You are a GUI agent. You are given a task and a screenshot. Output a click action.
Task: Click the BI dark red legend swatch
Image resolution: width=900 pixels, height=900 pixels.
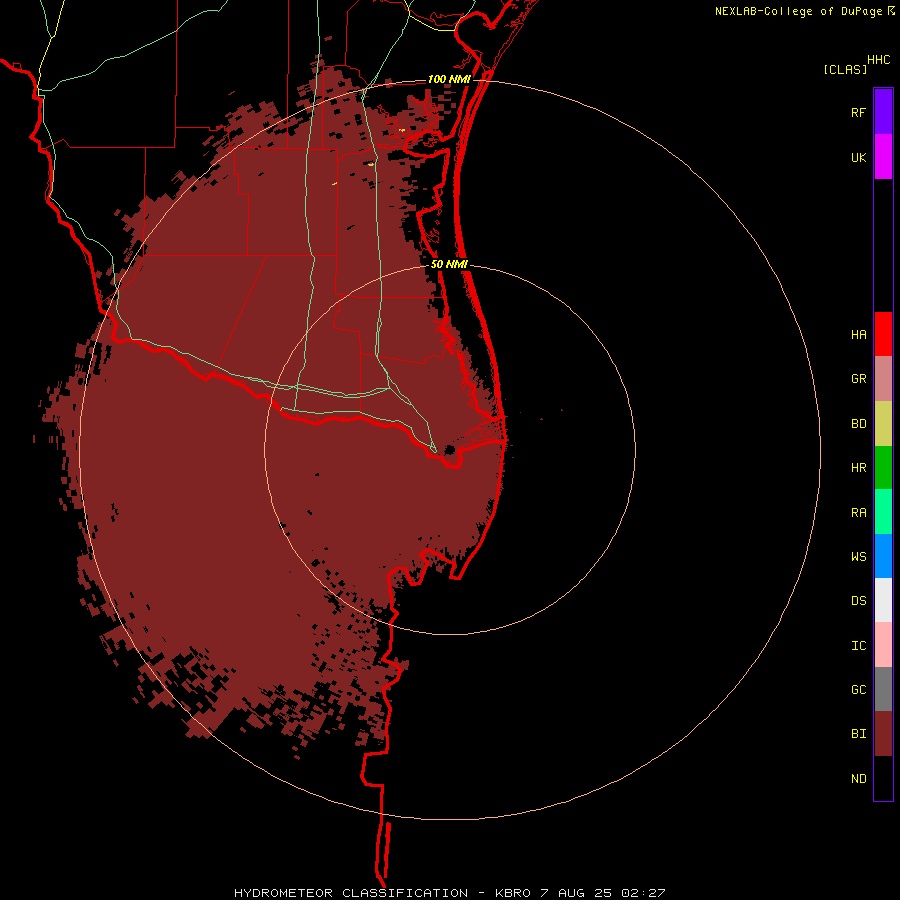coord(883,734)
